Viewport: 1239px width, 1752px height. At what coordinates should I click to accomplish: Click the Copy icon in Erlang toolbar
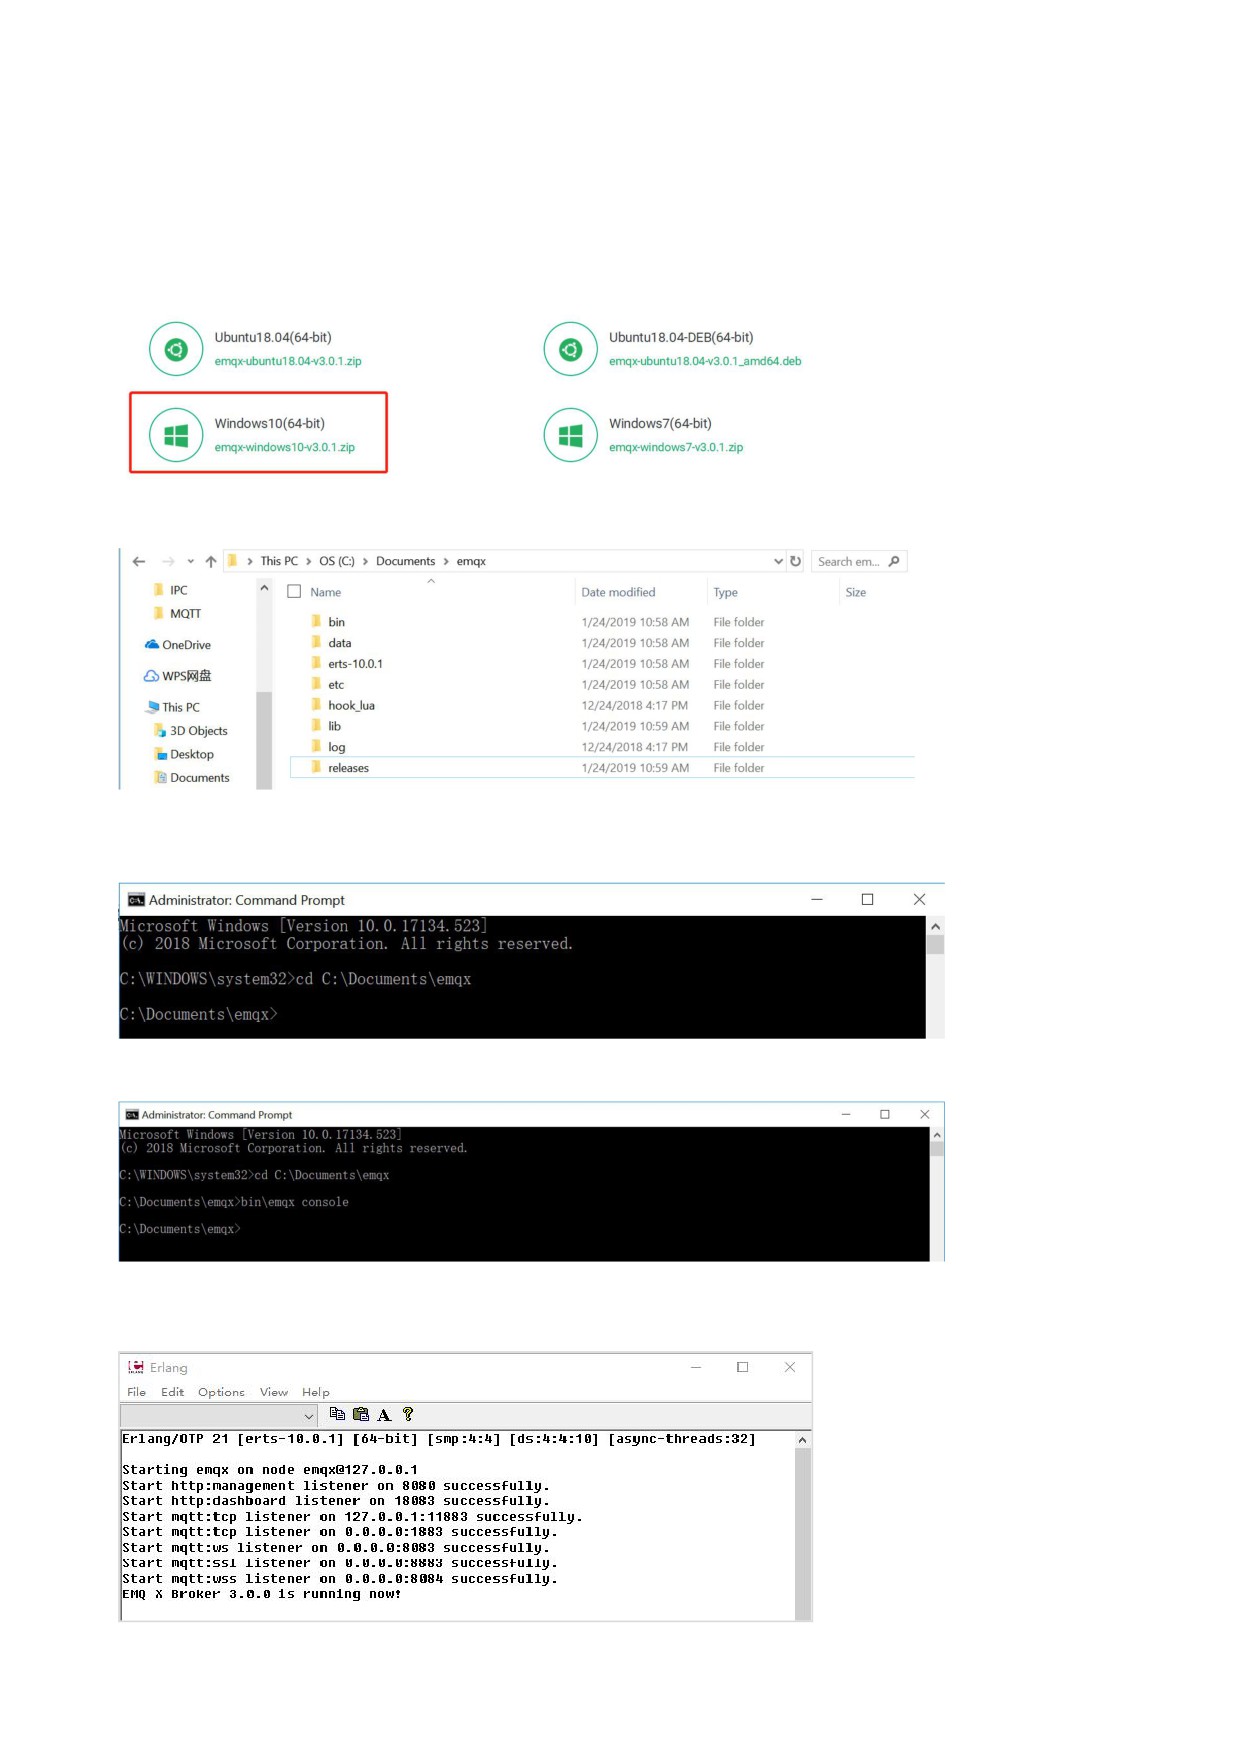337,1414
